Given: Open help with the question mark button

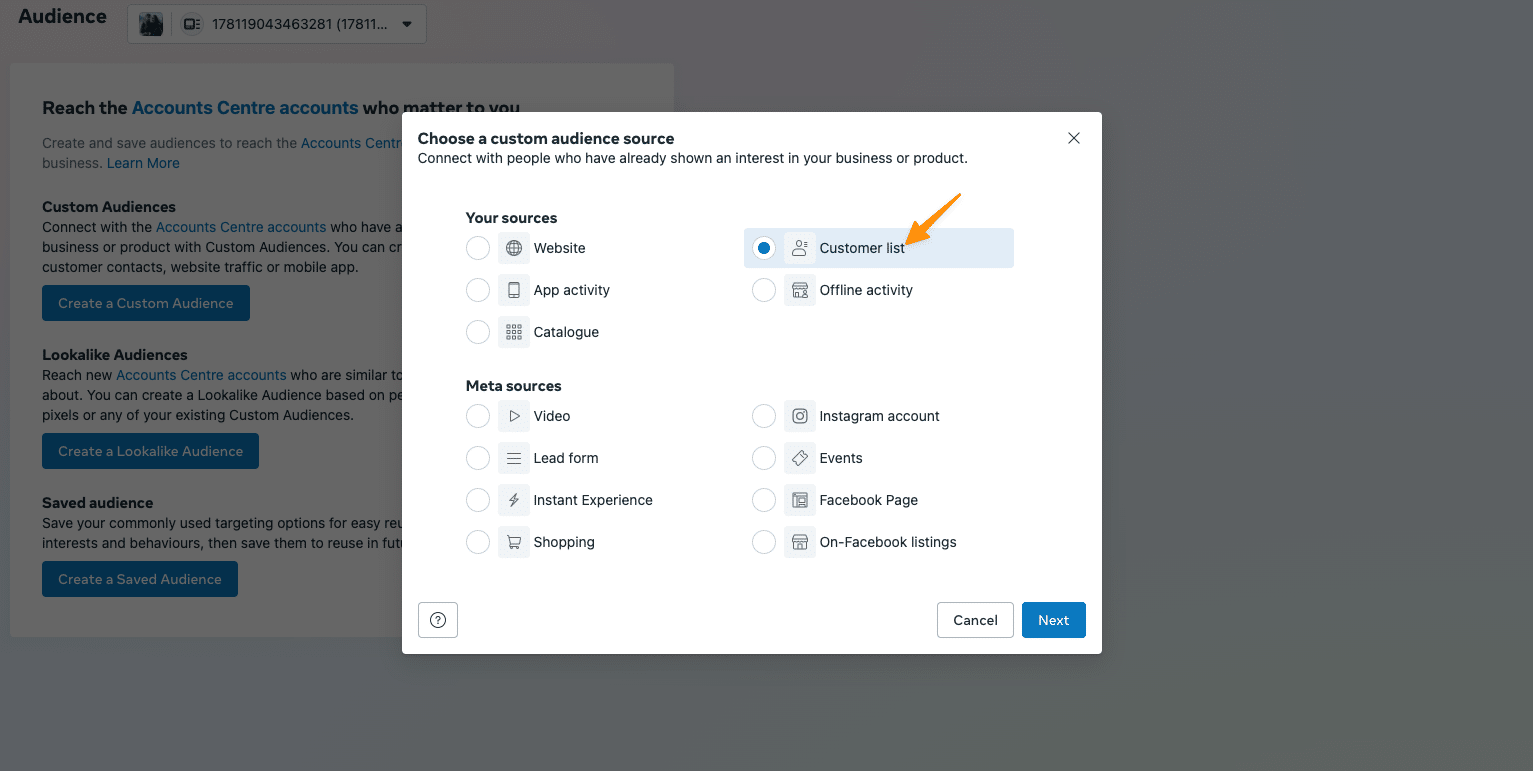Looking at the screenshot, I should pyautogui.click(x=438, y=620).
